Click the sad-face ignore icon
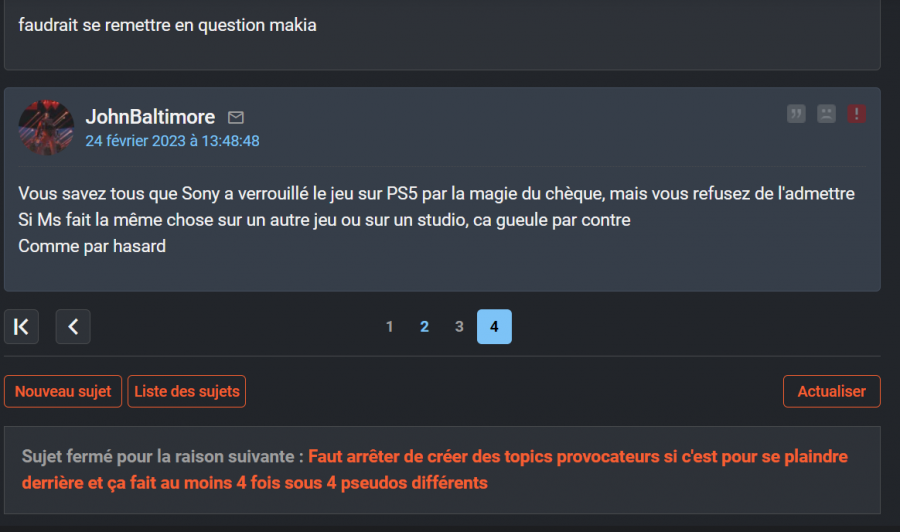Screen dimensions: 900x532 (x=826, y=114)
